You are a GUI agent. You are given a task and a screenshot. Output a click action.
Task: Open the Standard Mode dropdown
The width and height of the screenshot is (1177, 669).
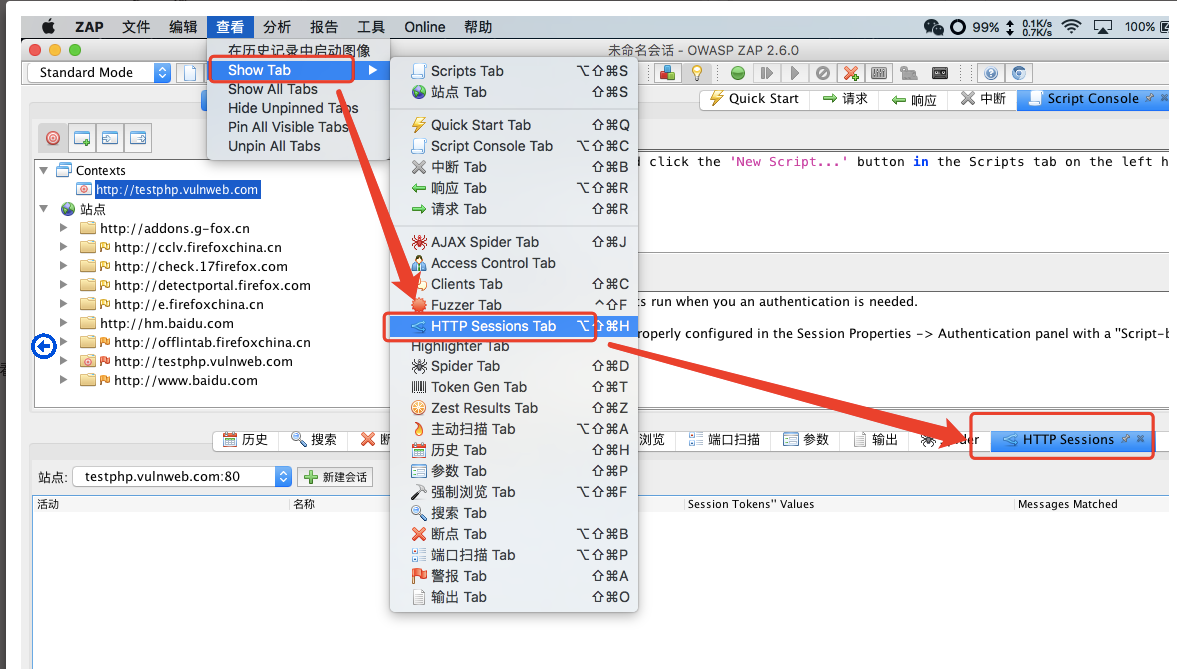pos(100,72)
